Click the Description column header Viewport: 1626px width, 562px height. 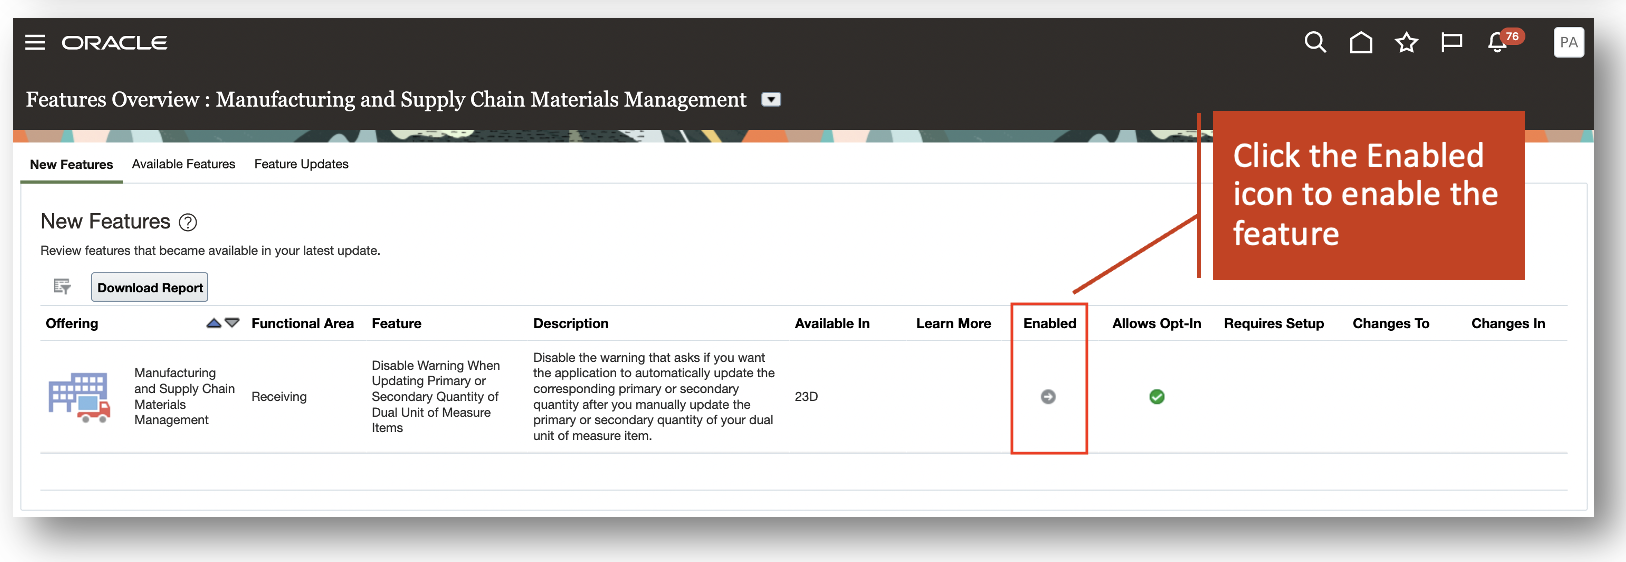point(571,323)
